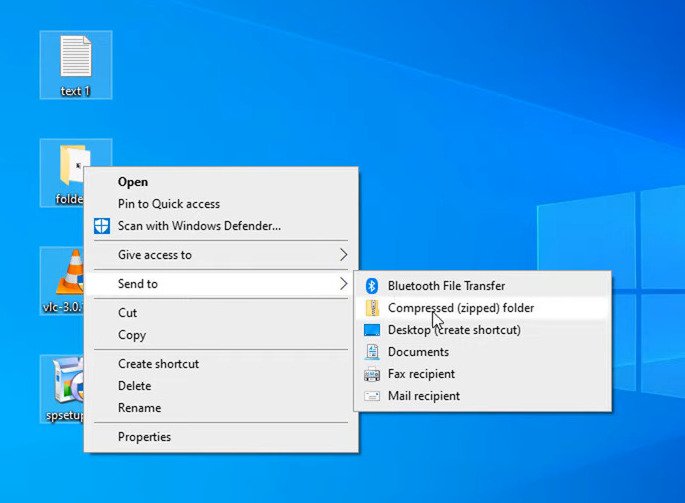The image size is (685, 503).
Task: Click the Windows Defender shield icon
Action: 101,226
